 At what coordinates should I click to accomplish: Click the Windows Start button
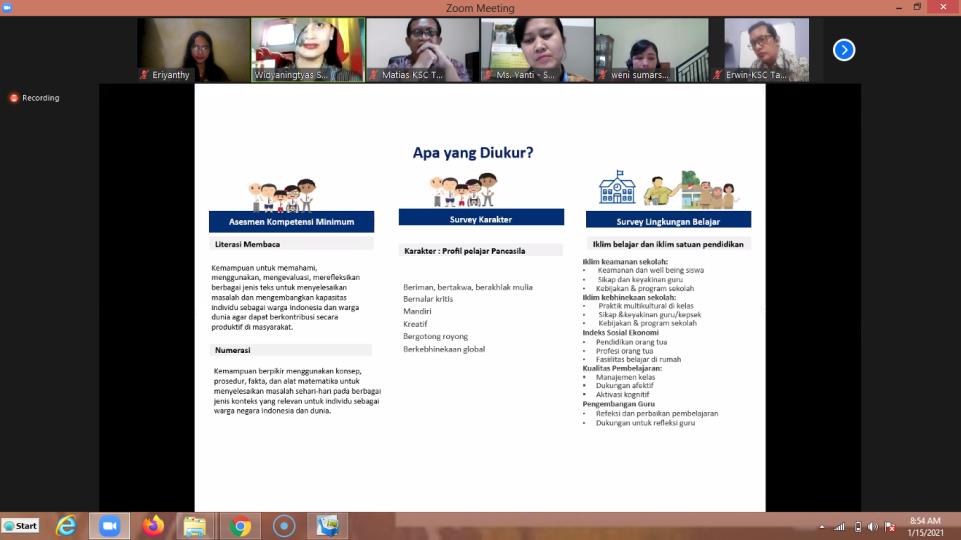pyautogui.click(x=21, y=526)
